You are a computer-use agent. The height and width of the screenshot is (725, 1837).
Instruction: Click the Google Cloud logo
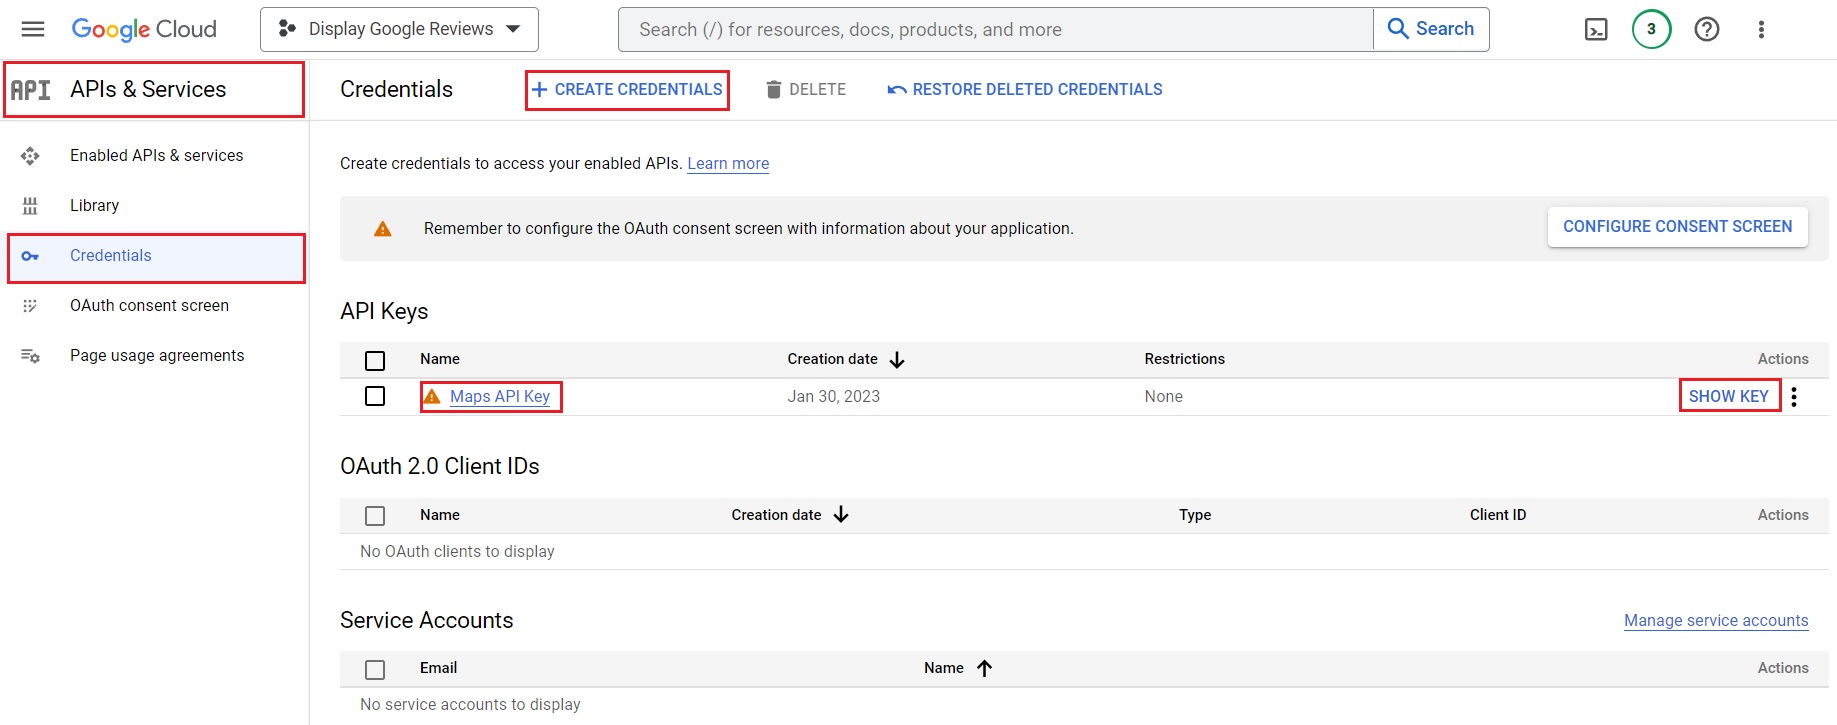[x=144, y=29]
